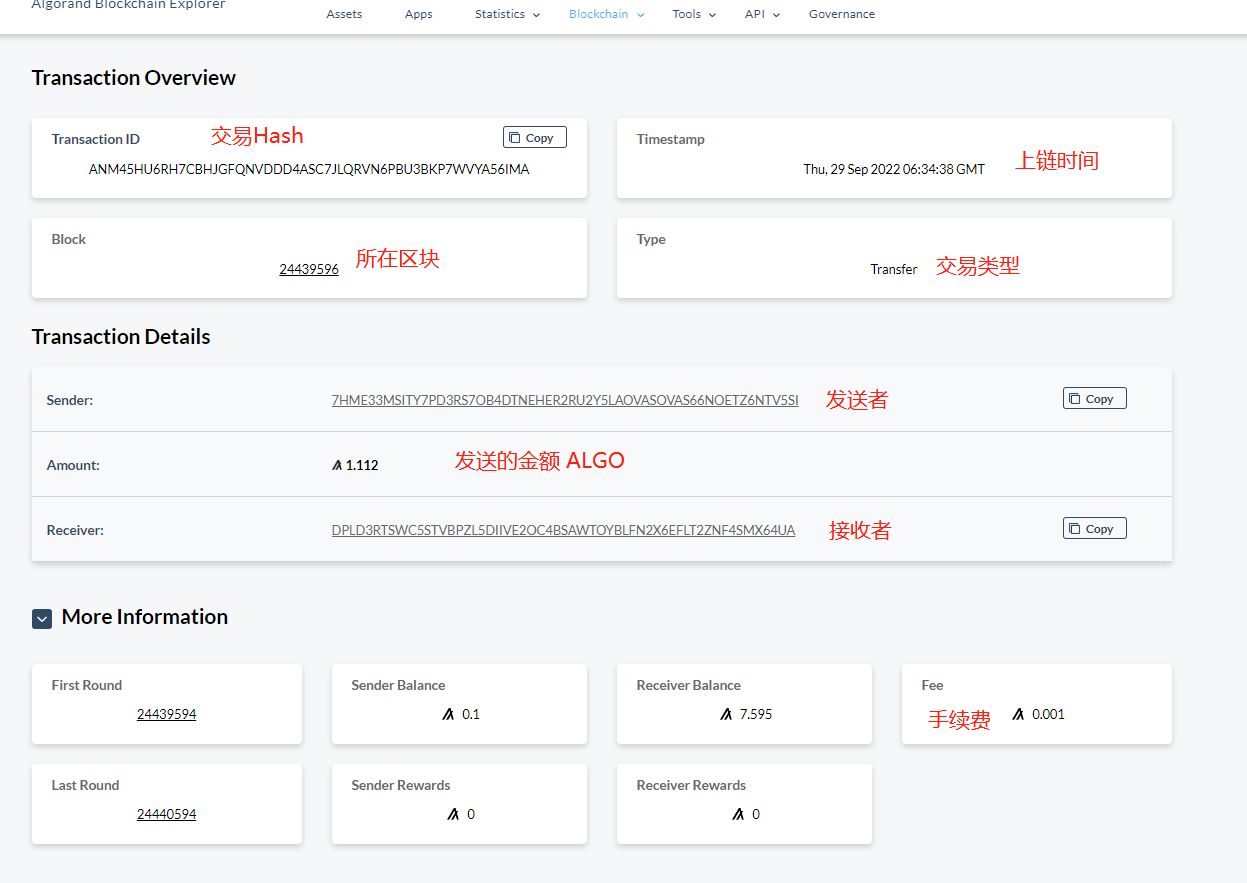Expand the Tools dropdown menu

pos(694,14)
